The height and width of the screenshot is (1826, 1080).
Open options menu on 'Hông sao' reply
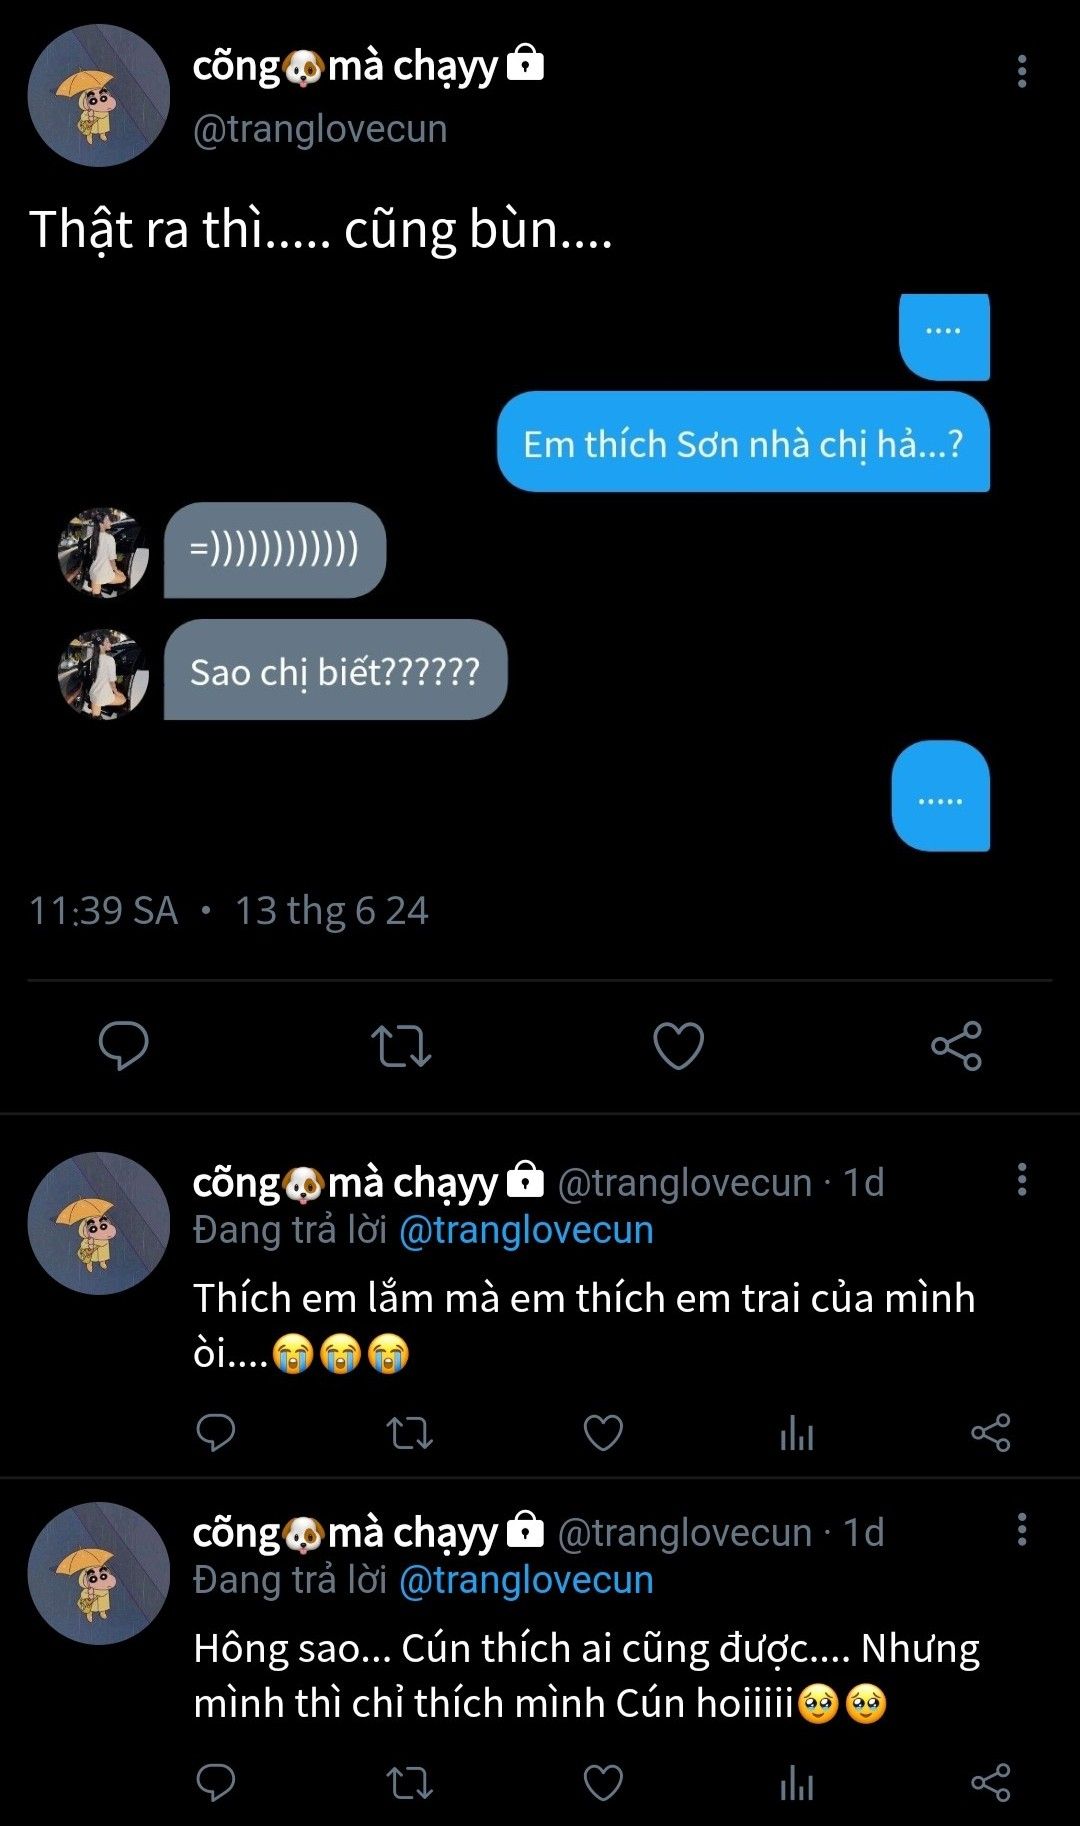click(1021, 1530)
